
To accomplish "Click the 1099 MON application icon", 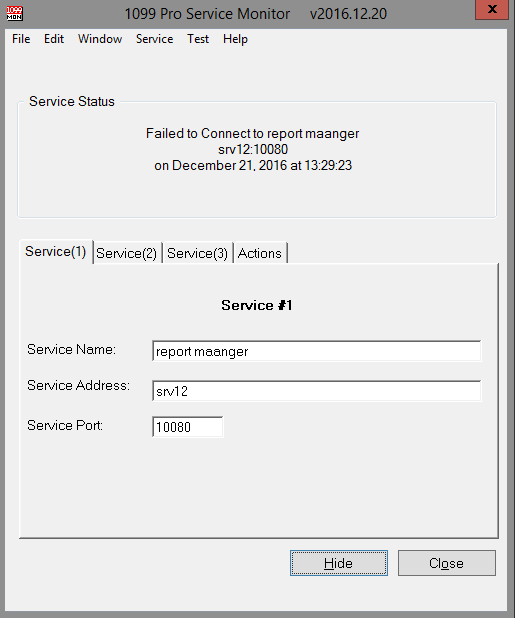I will (x=15, y=13).
